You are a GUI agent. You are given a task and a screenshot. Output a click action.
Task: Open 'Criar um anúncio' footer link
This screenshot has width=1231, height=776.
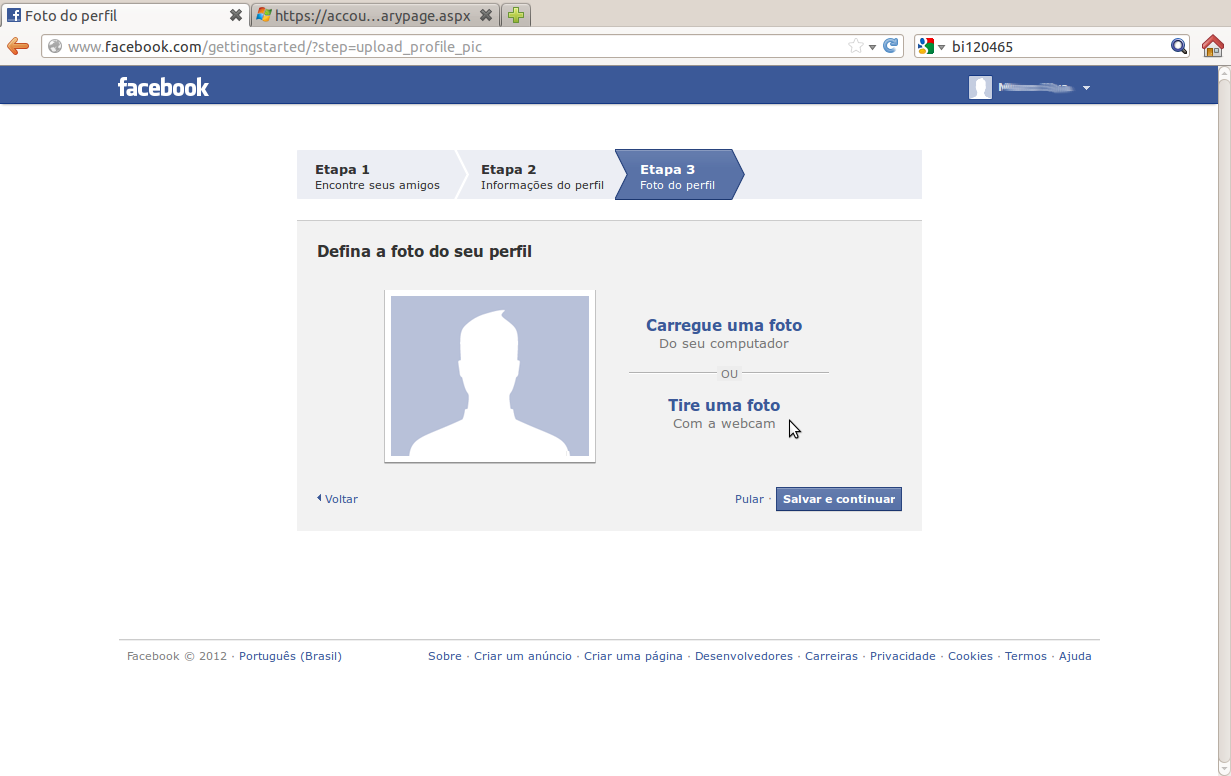[523, 656]
